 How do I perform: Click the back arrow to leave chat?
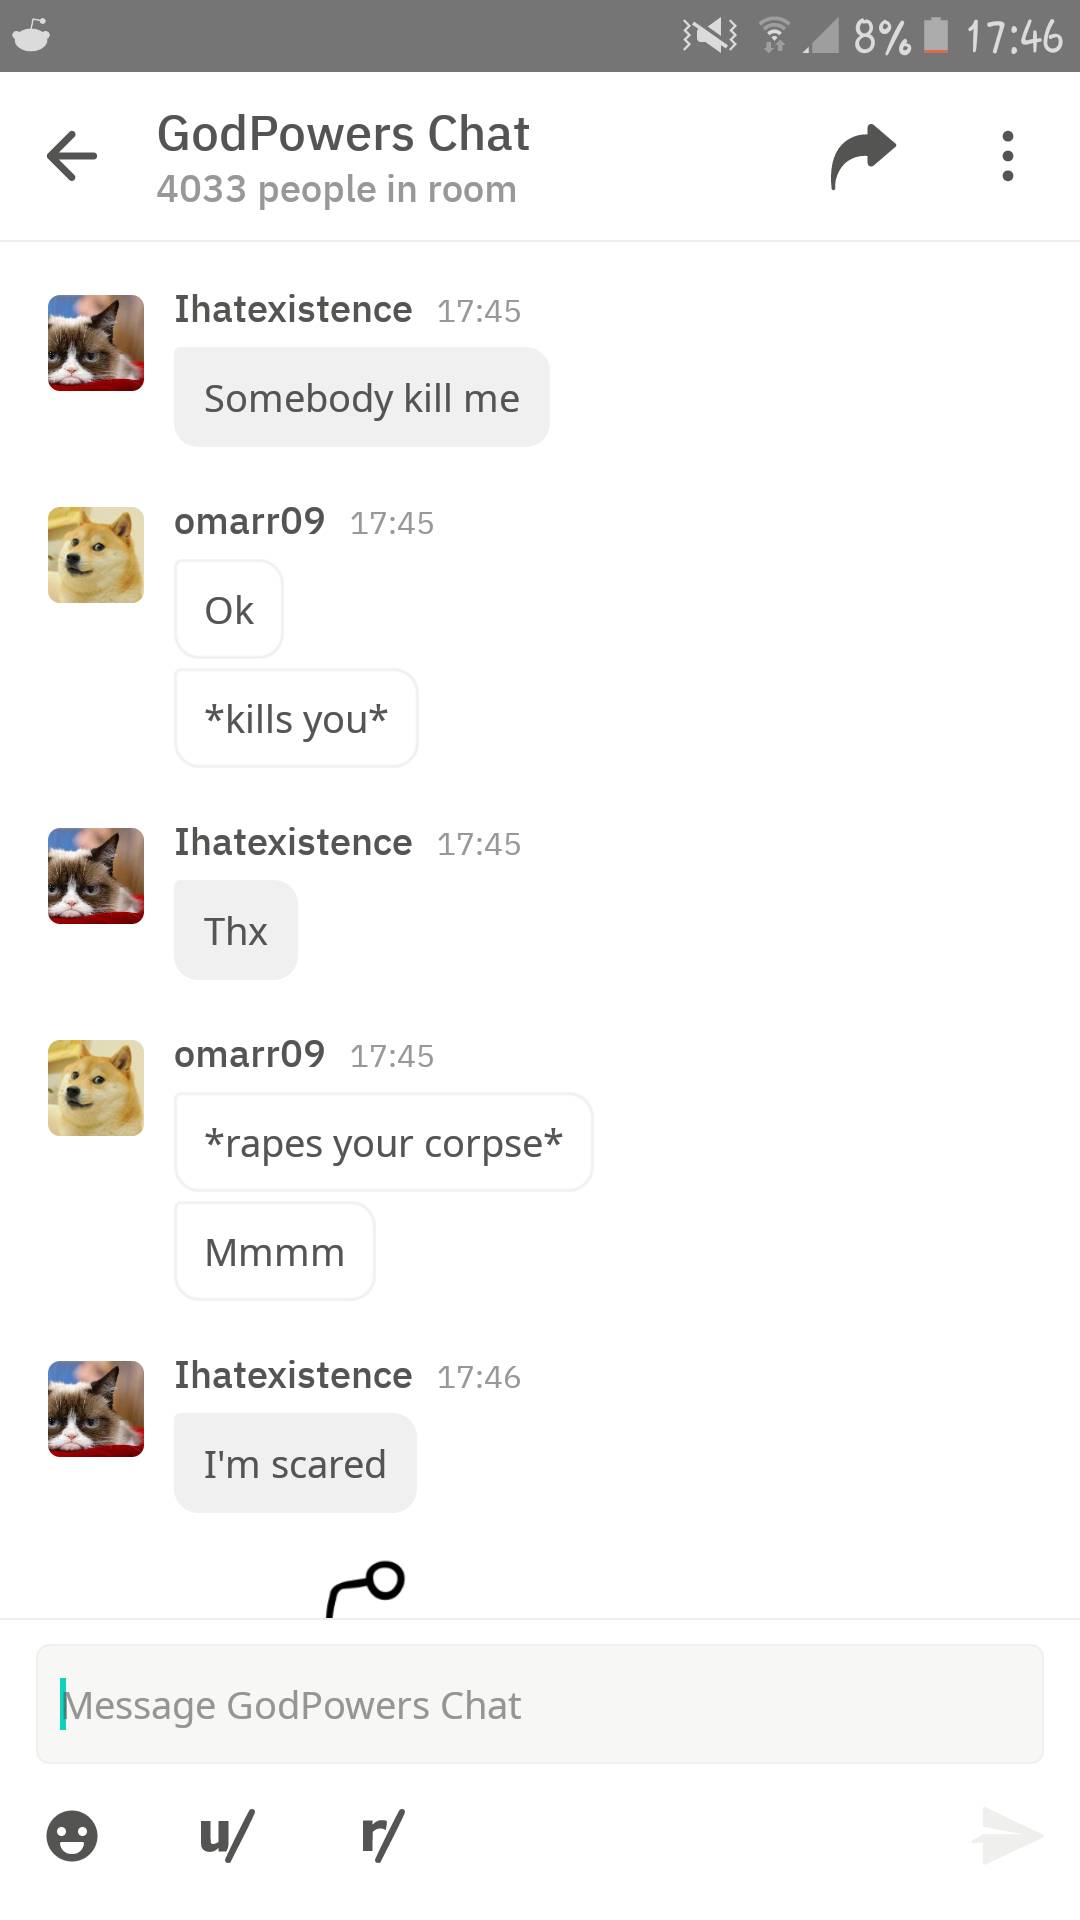pyautogui.click(x=71, y=156)
